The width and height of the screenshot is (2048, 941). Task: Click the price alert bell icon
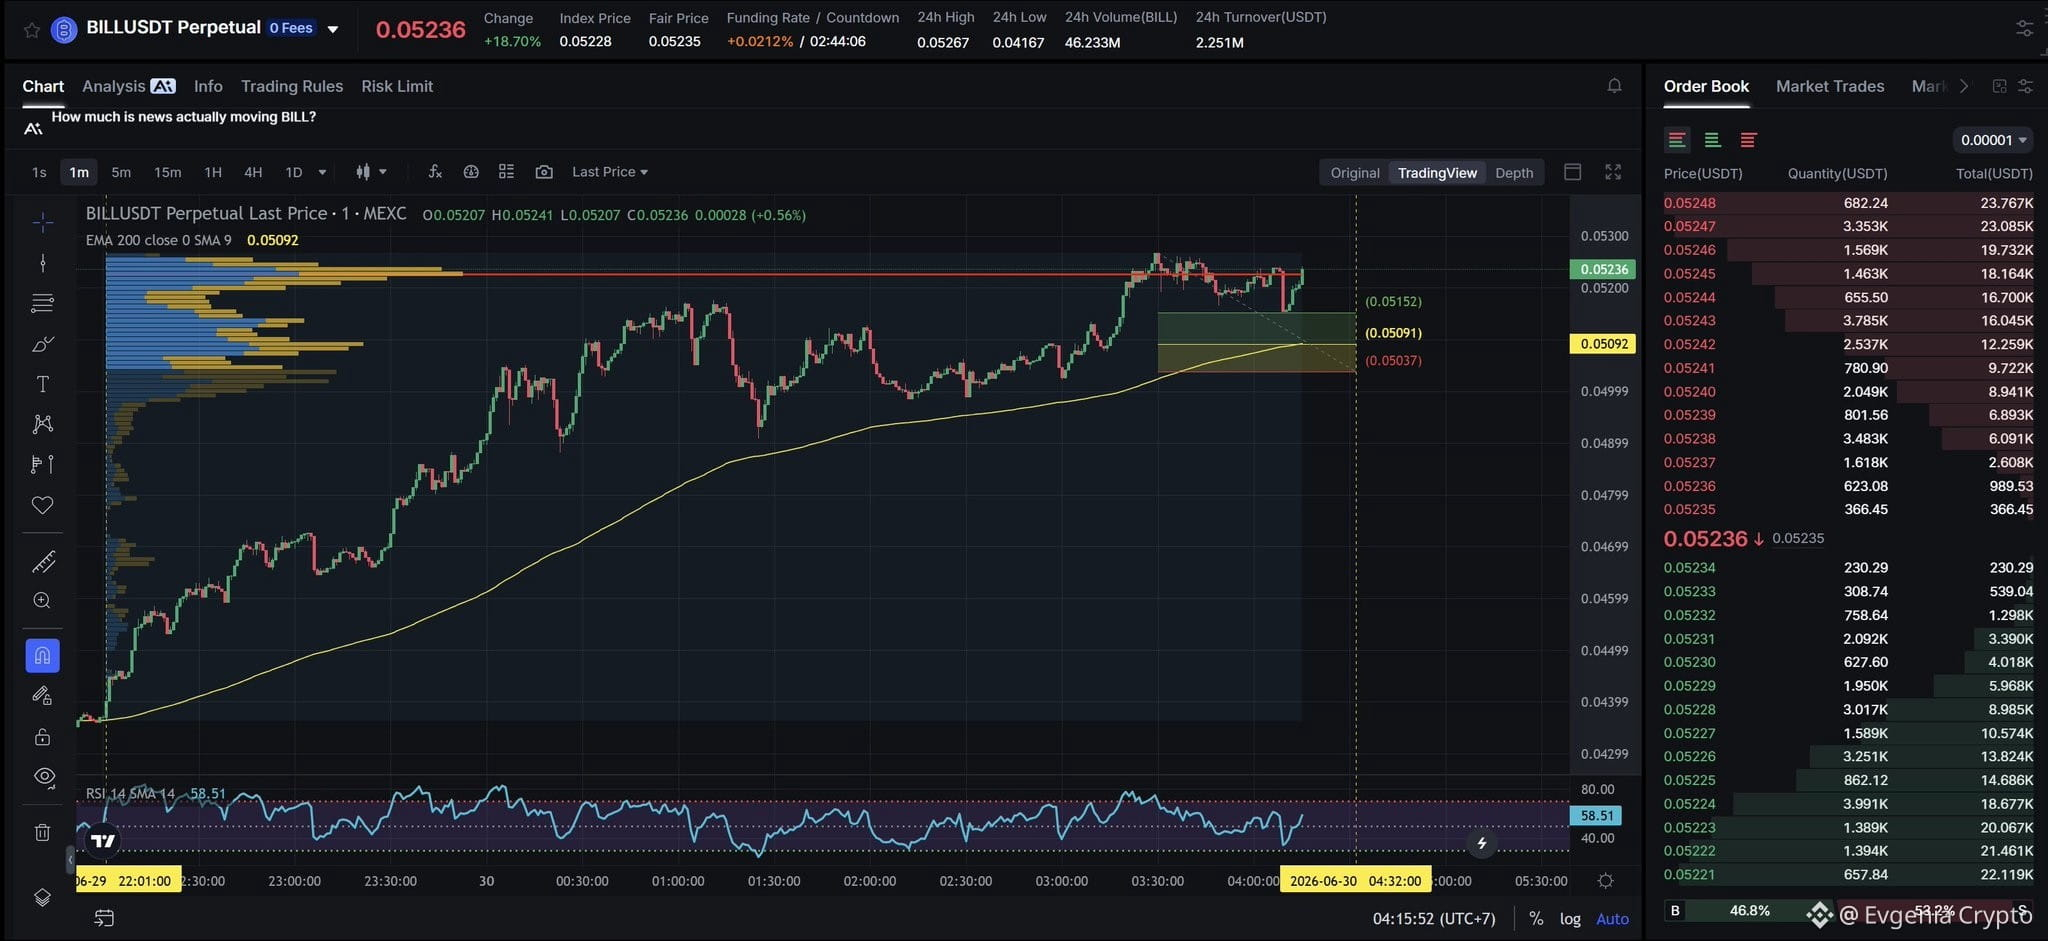pos(1614,86)
